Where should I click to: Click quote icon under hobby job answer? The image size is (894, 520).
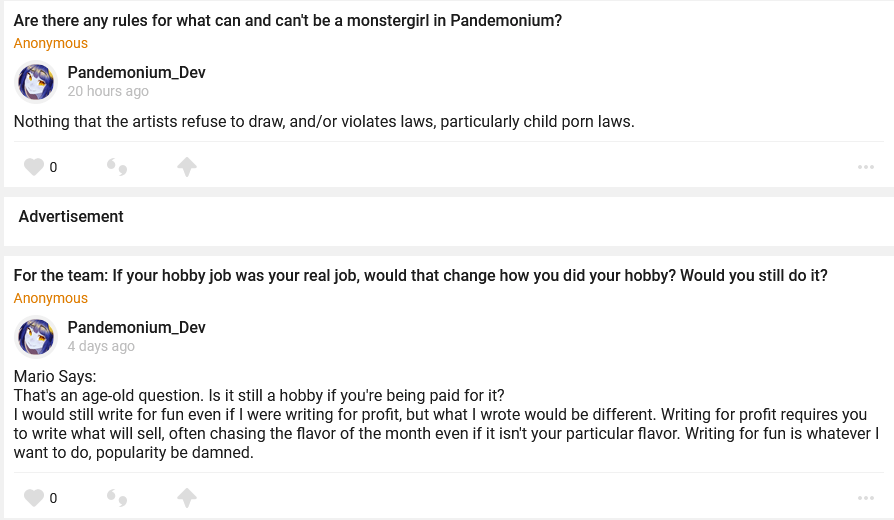click(117, 498)
